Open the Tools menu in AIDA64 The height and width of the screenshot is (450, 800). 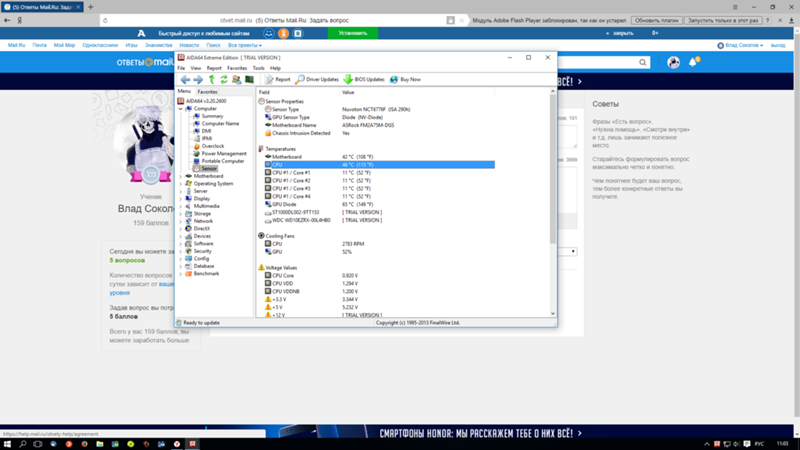pyautogui.click(x=259, y=68)
